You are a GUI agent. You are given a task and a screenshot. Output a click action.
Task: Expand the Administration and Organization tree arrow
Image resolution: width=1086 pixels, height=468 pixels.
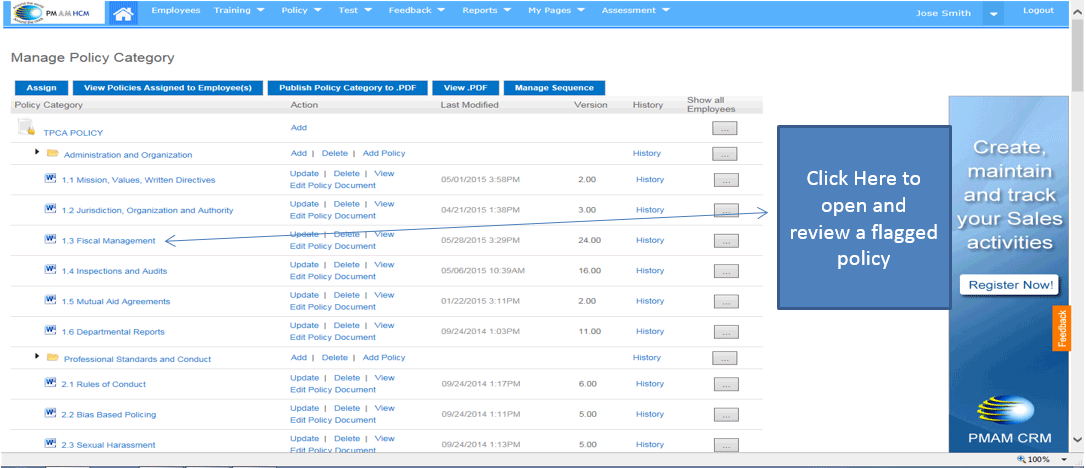(37, 152)
